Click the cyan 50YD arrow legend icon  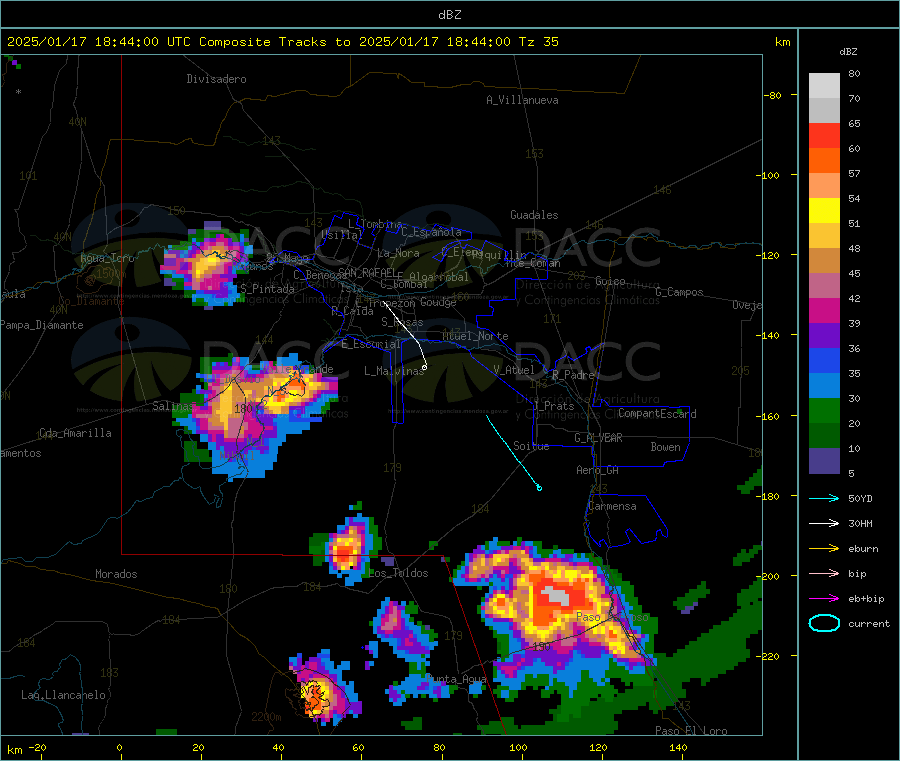pos(824,498)
